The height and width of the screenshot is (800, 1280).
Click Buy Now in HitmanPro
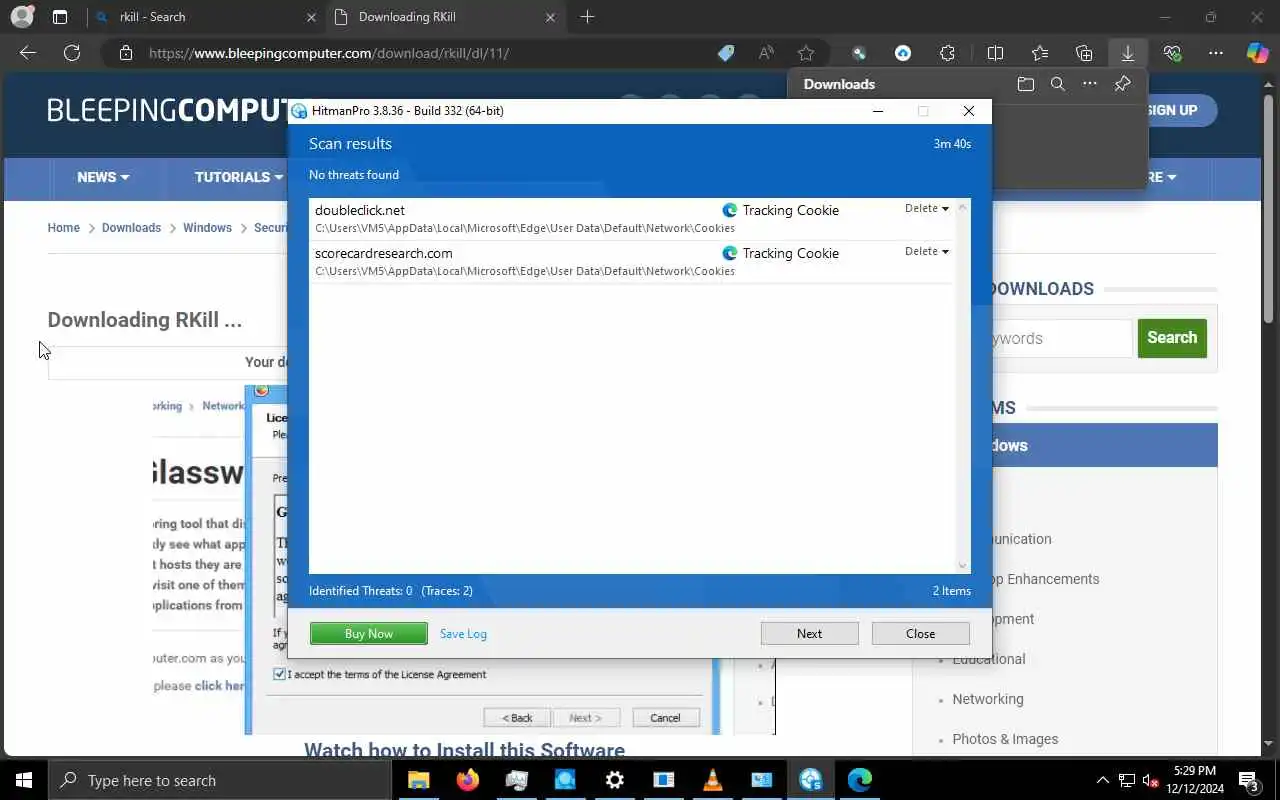tap(369, 633)
